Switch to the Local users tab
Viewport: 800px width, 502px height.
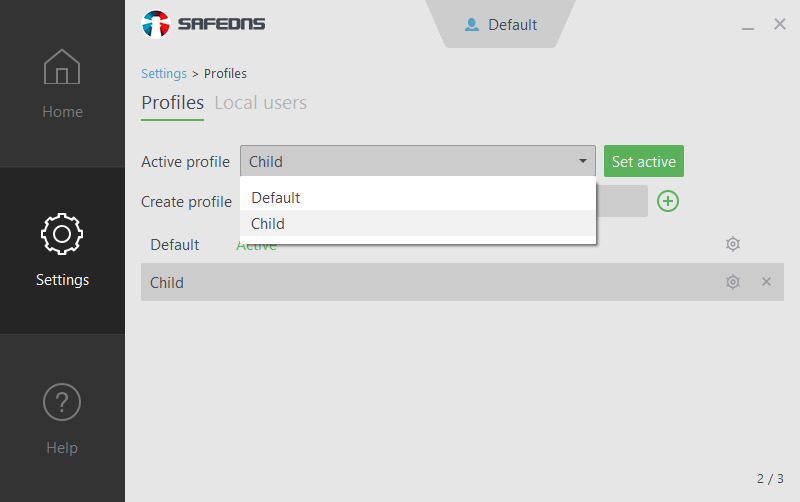(261, 103)
